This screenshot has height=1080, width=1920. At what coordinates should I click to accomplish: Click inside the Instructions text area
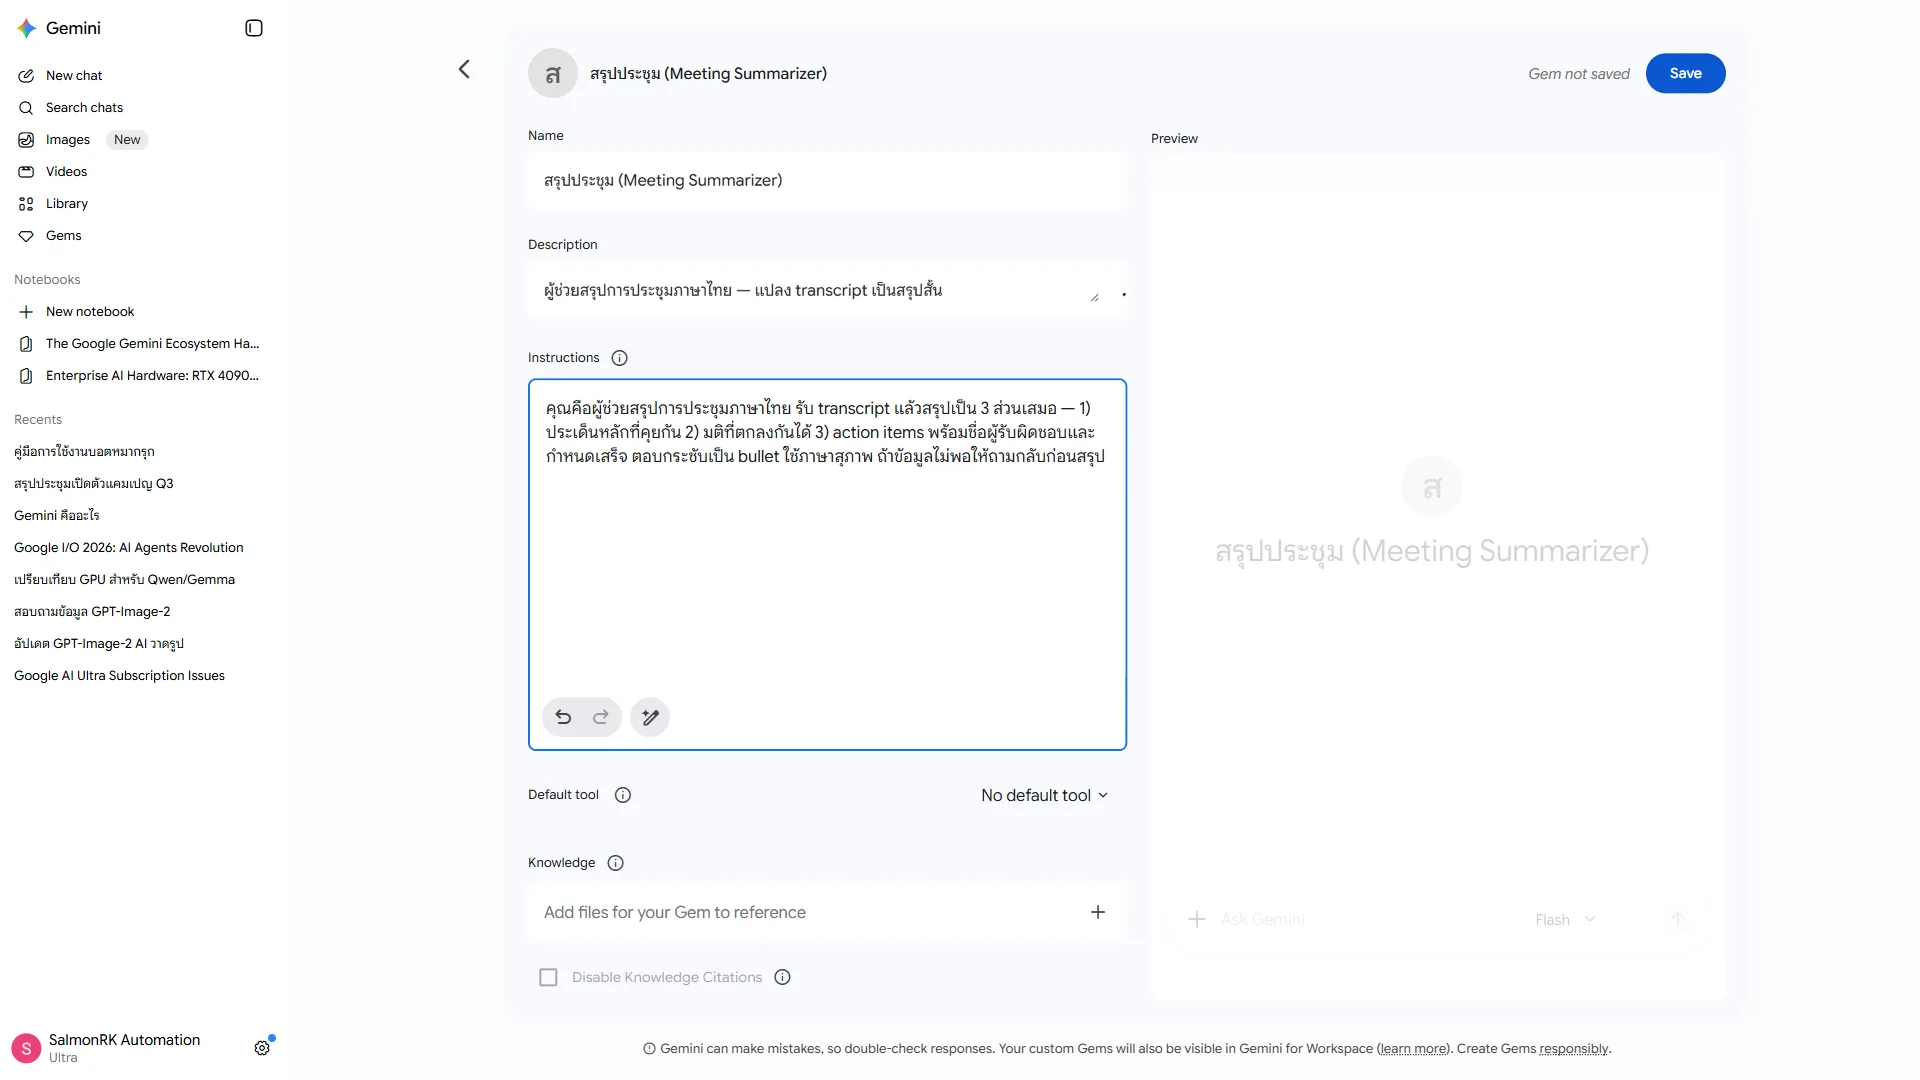click(x=827, y=564)
